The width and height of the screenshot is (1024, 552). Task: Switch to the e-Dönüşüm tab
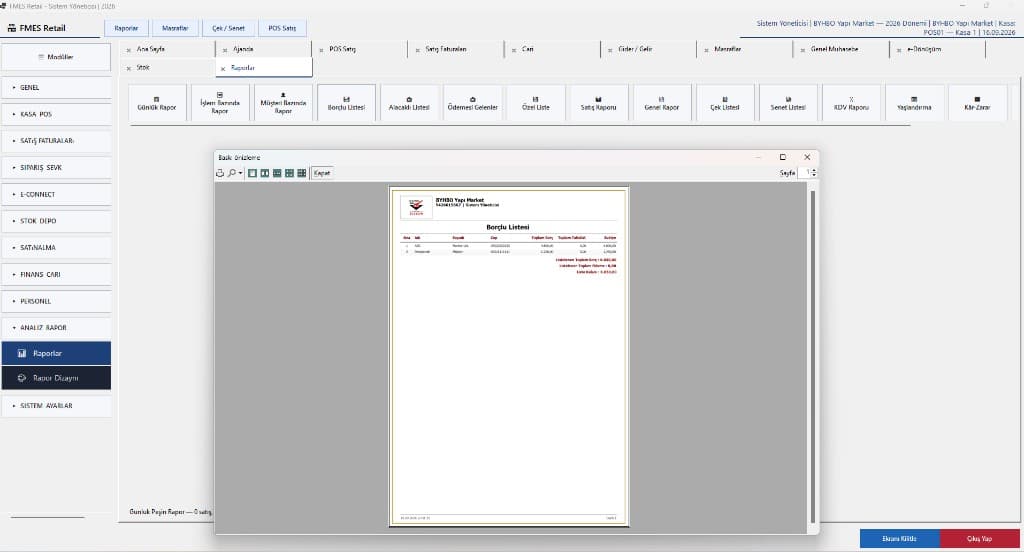(938, 49)
